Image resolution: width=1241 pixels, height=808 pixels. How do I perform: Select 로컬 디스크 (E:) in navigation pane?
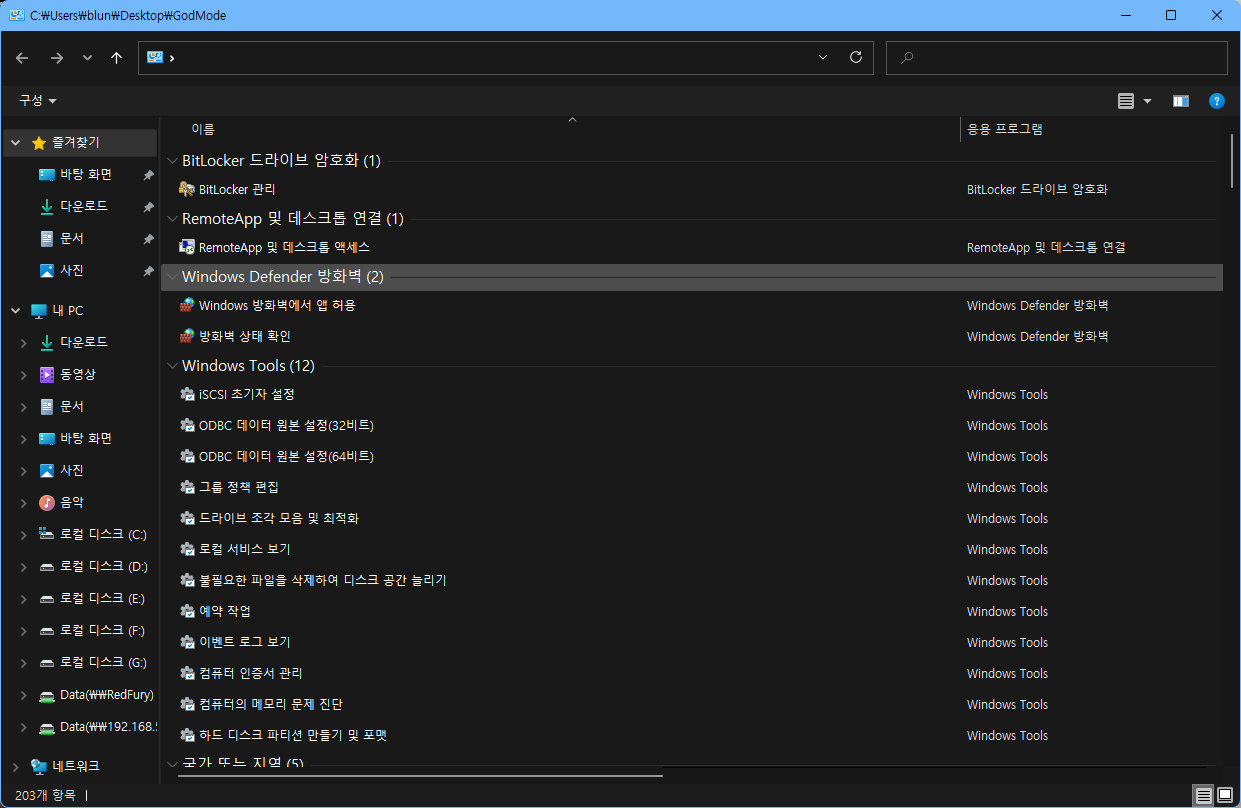pos(92,599)
